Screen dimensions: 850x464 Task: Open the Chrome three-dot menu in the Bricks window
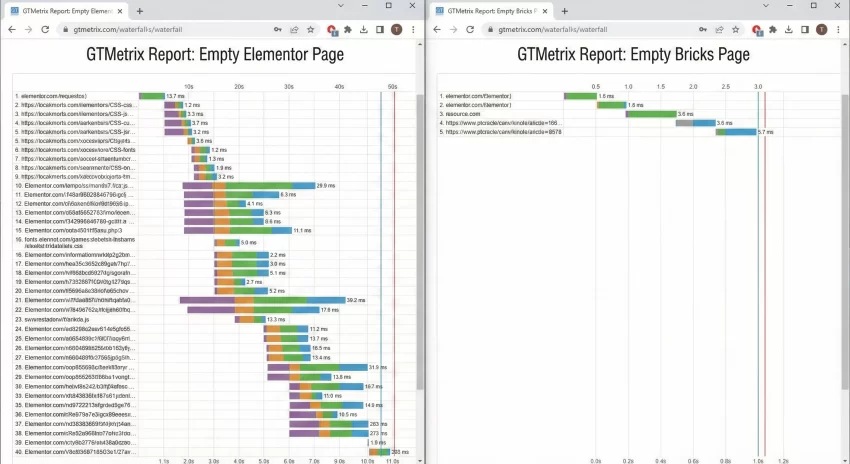[x=838, y=29]
